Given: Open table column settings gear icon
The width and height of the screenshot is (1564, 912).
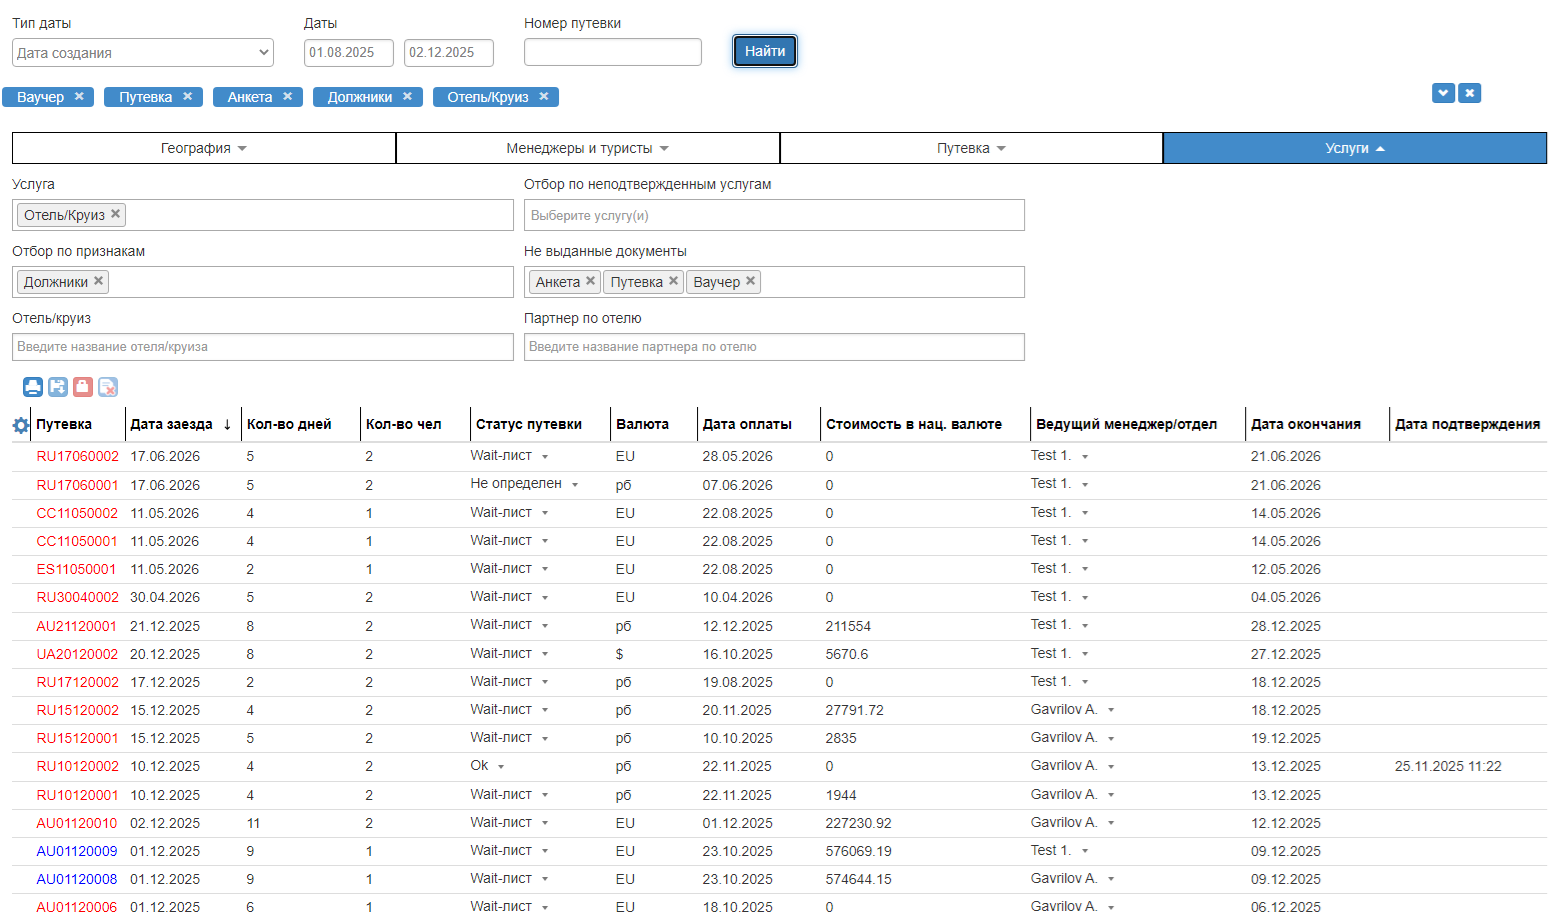Looking at the screenshot, I should coord(21,425).
